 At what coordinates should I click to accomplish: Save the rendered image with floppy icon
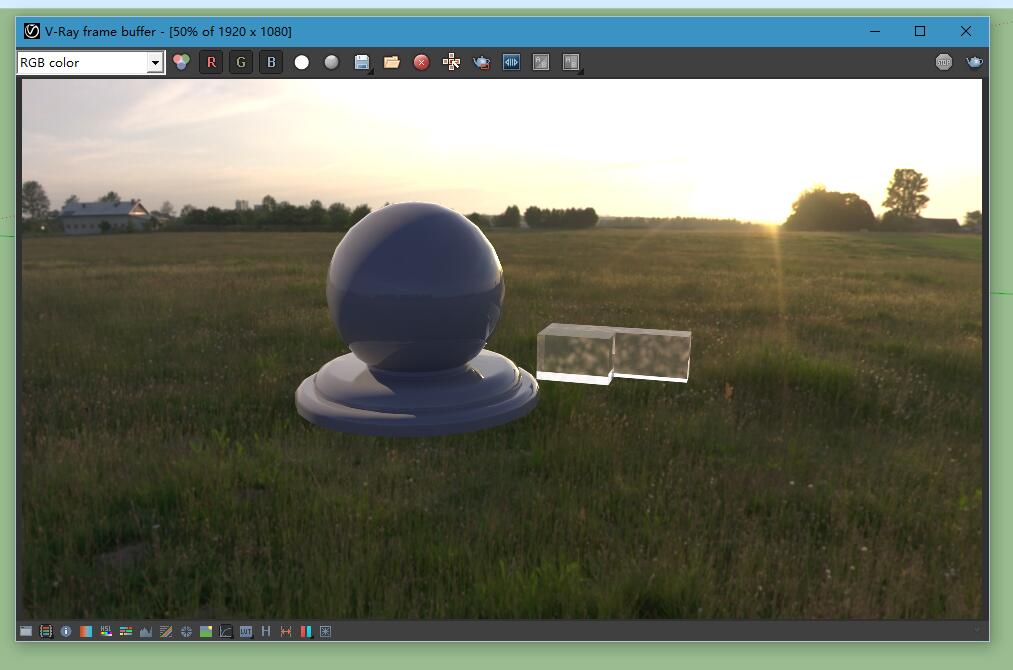pos(362,63)
